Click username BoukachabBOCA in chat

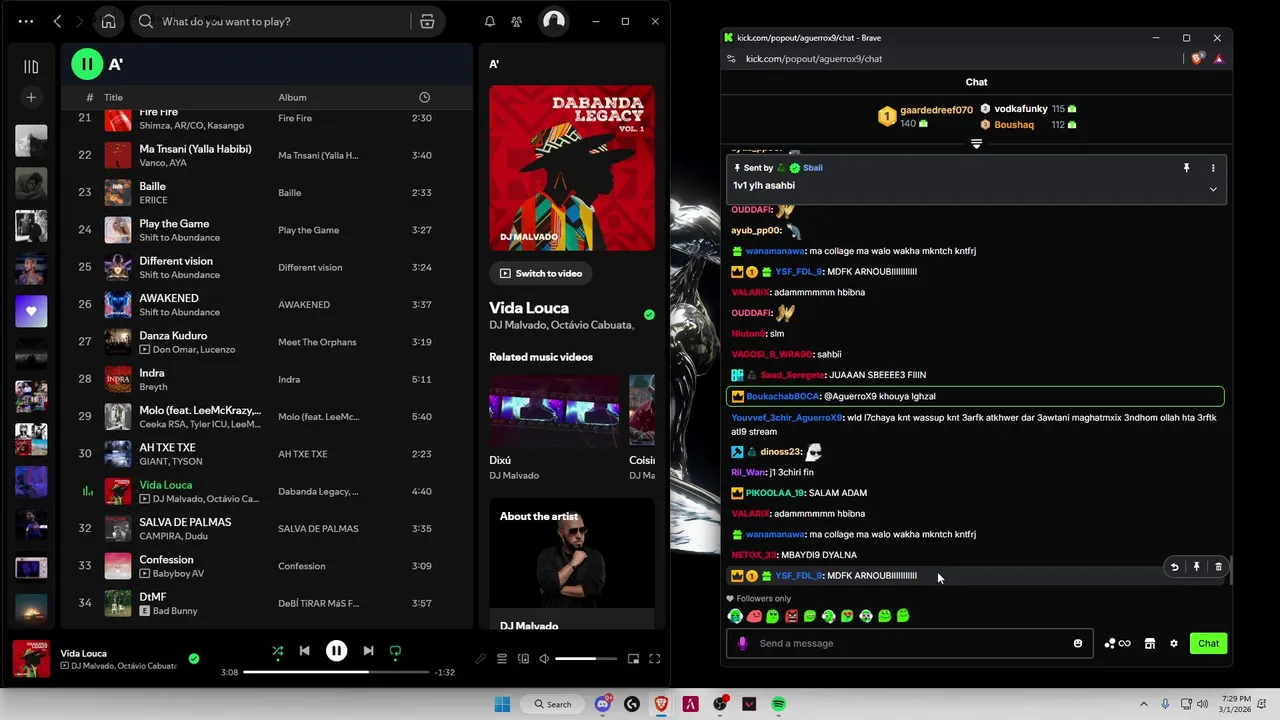click(782, 396)
